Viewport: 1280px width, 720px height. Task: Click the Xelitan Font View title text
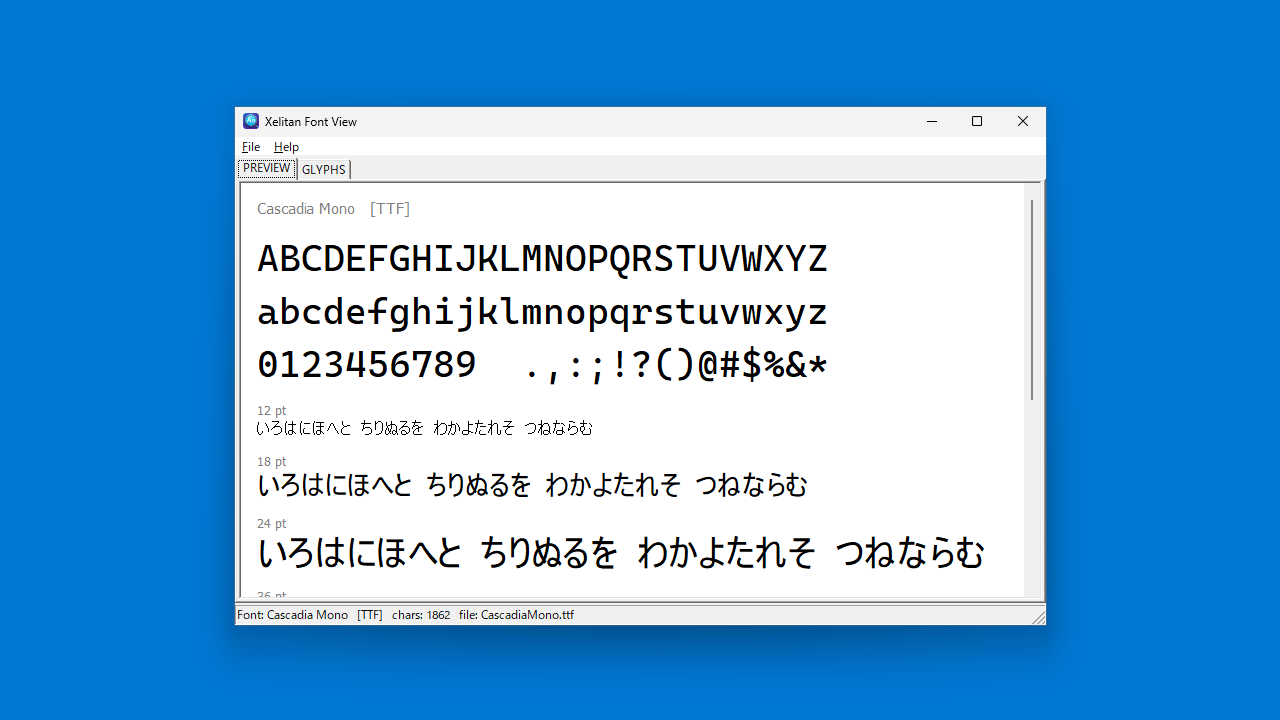point(310,122)
